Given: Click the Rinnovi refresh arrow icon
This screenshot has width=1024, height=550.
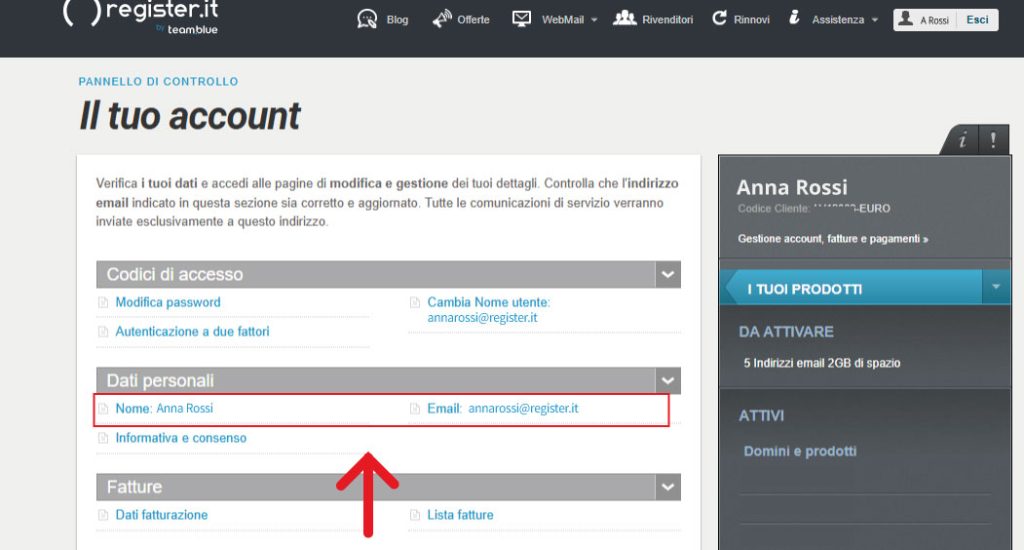Looking at the screenshot, I should tap(719, 19).
